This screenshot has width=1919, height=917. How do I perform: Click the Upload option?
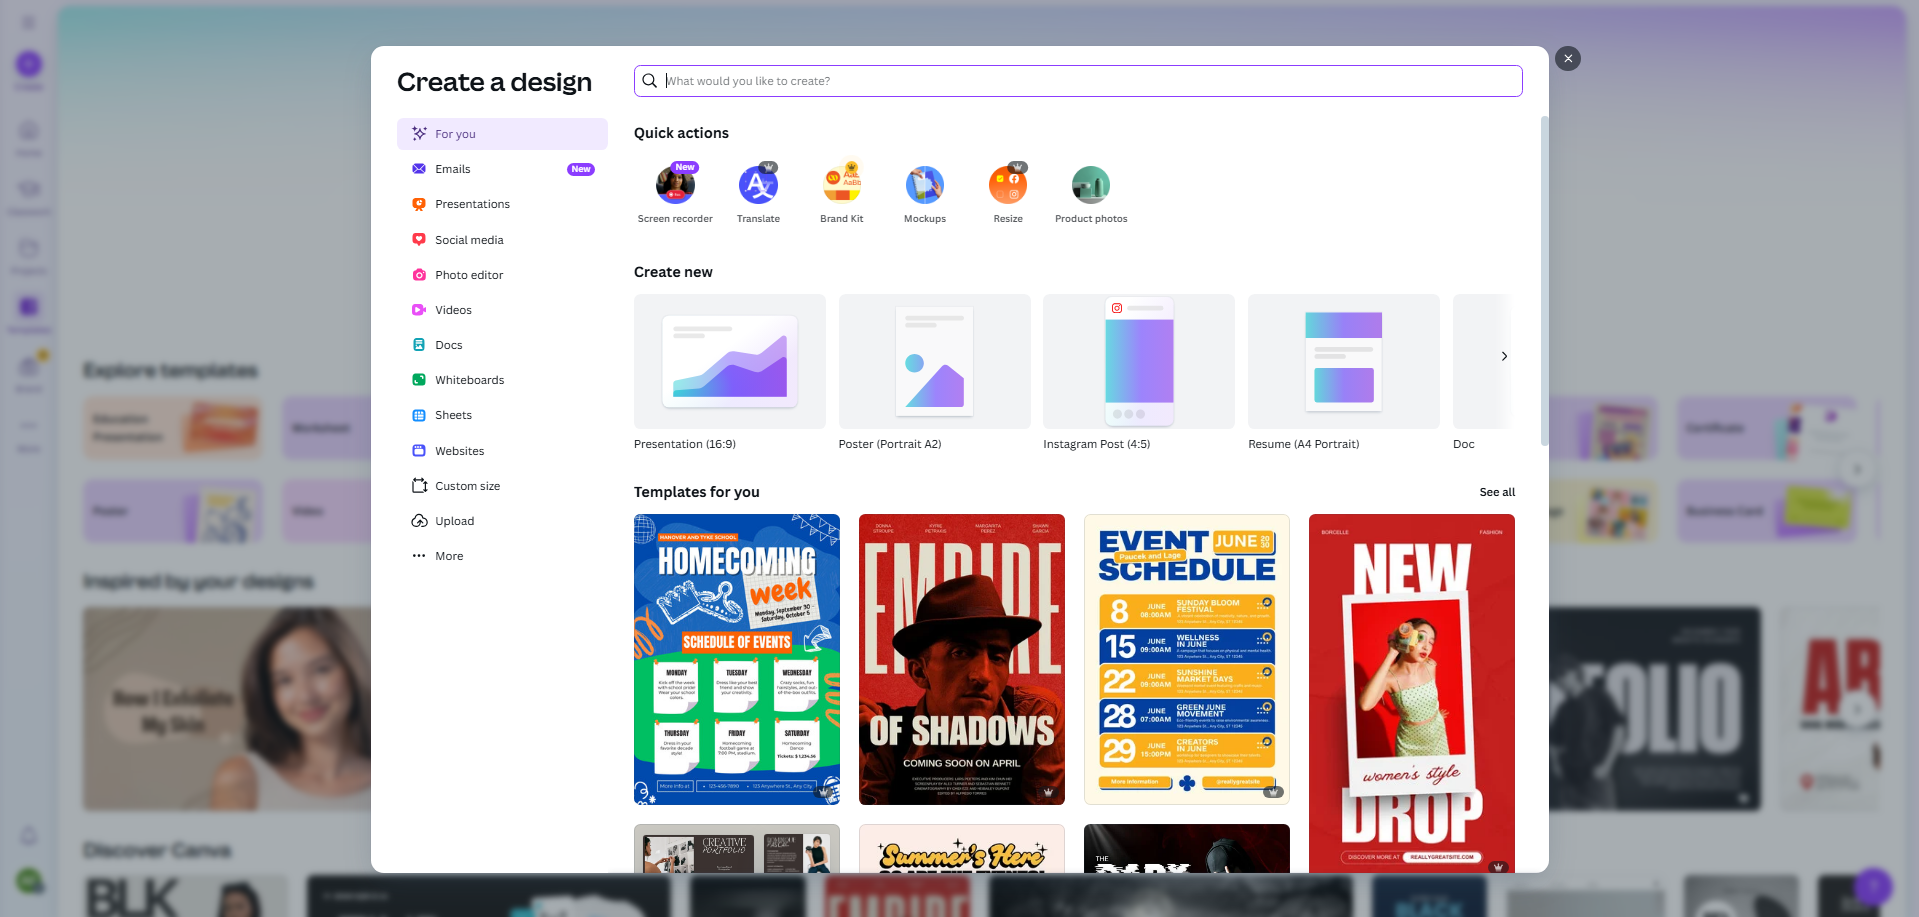(x=502, y=521)
